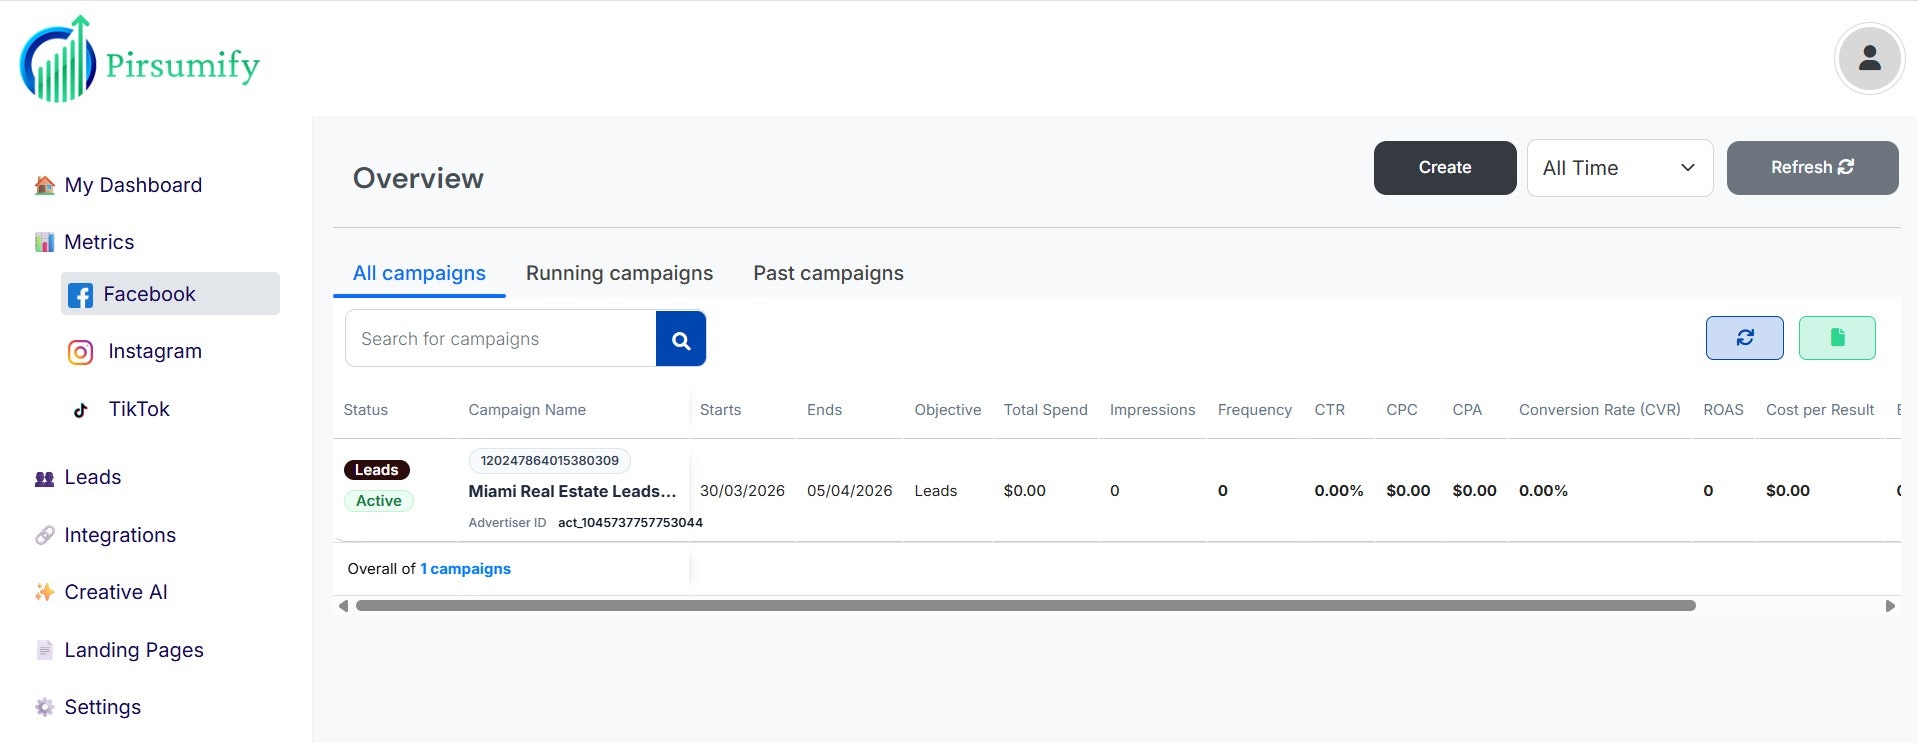Click the CTR column header

click(x=1329, y=410)
